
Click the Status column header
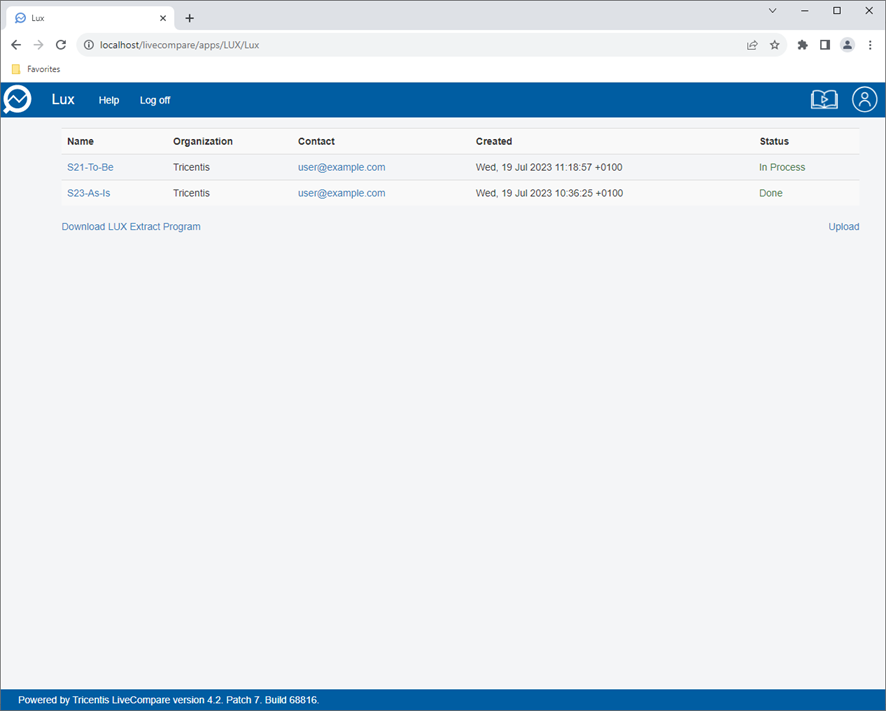tap(774, 141)
